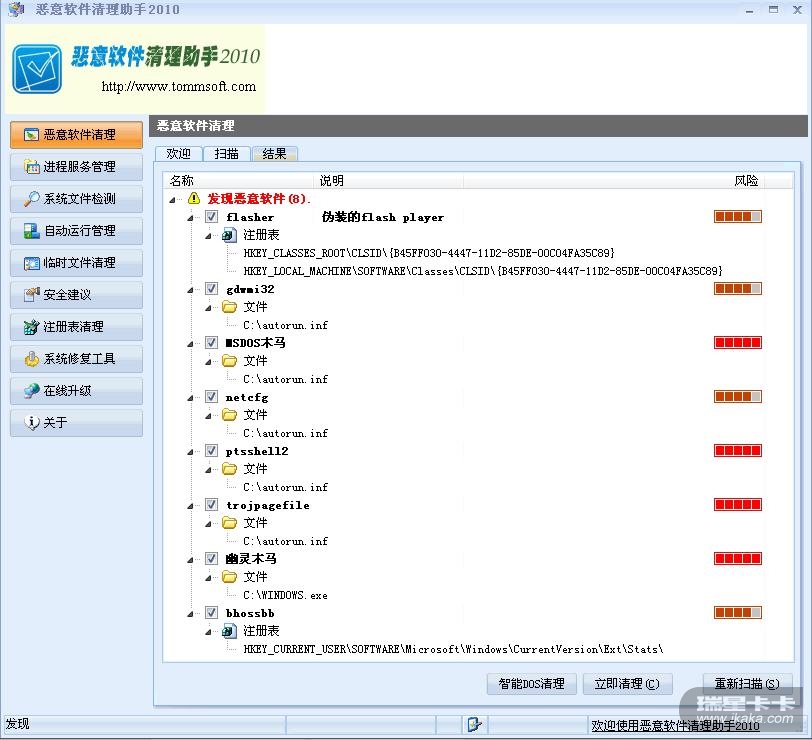The width and height of the screenshot is (812, 740).
Task: Open 注册表清理 from the sidebar
Action: click(76, 327)
